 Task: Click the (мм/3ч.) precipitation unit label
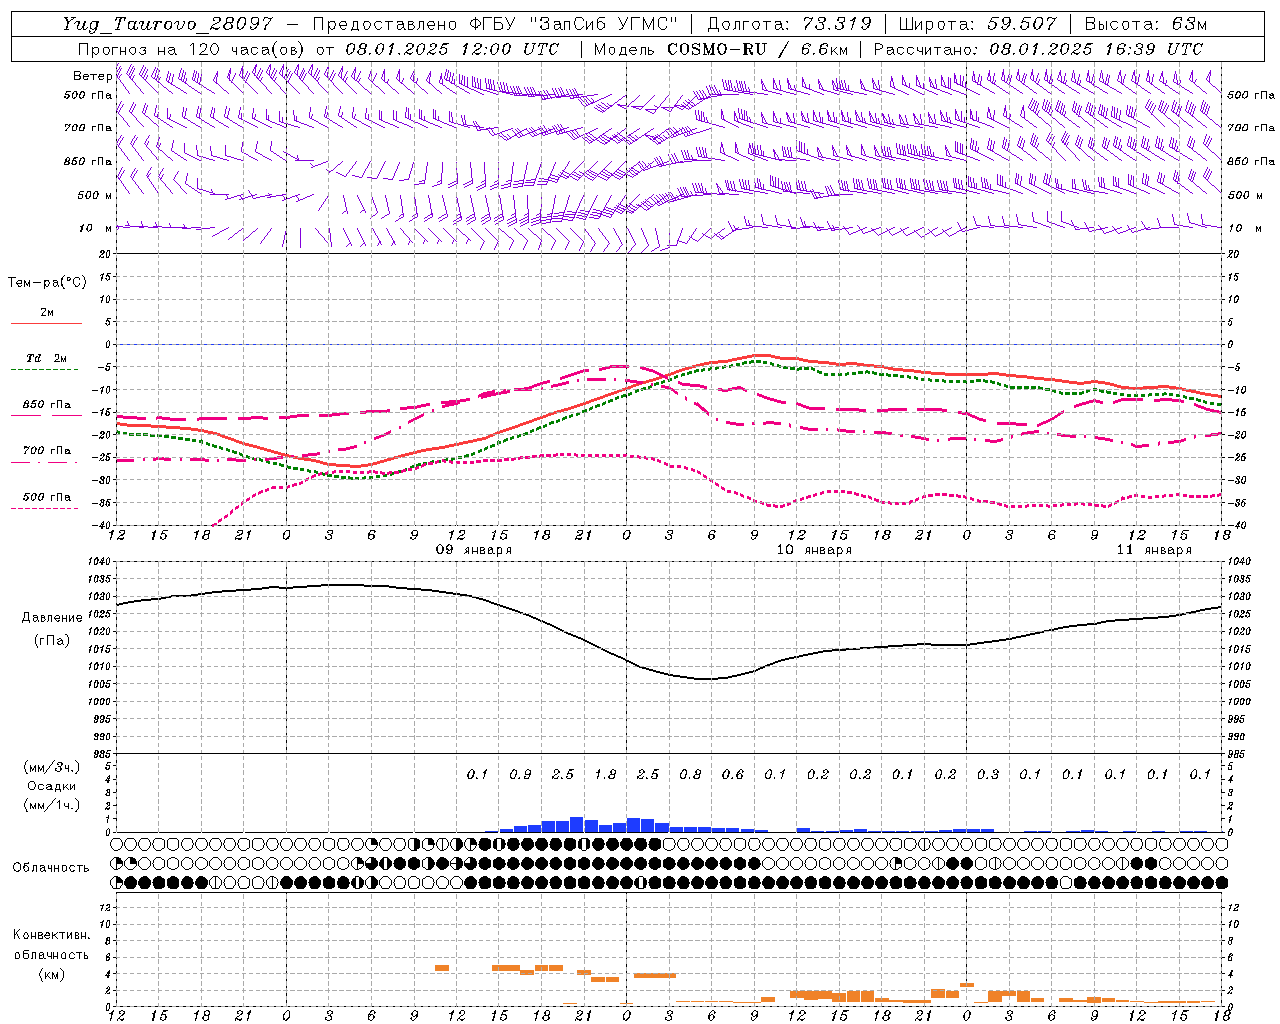coord(53,768)
